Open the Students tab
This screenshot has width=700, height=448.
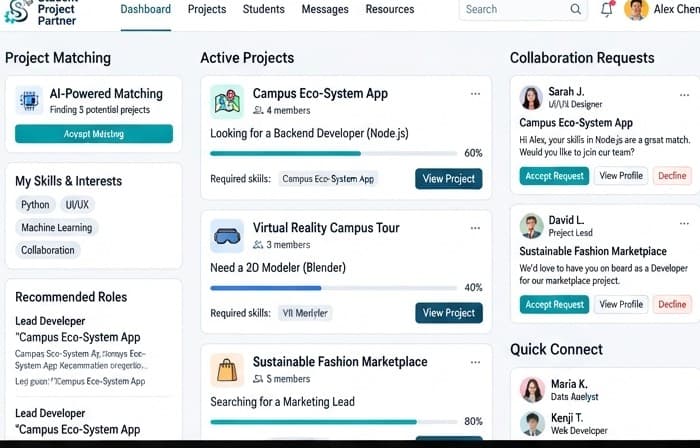(263, 9)
